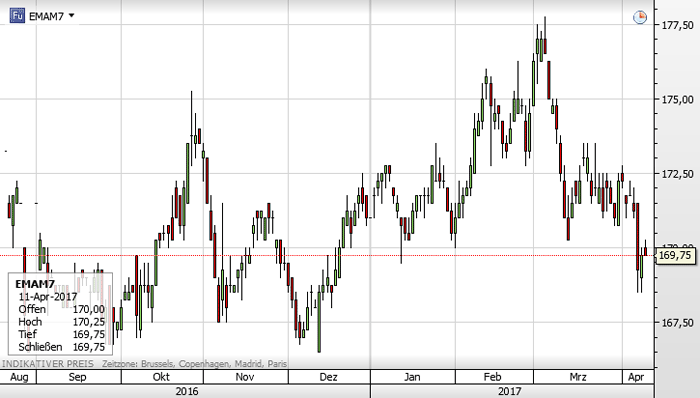Select the Dez month on time axis
Viewport: 700px width, 398px height.
pos(329,377)
